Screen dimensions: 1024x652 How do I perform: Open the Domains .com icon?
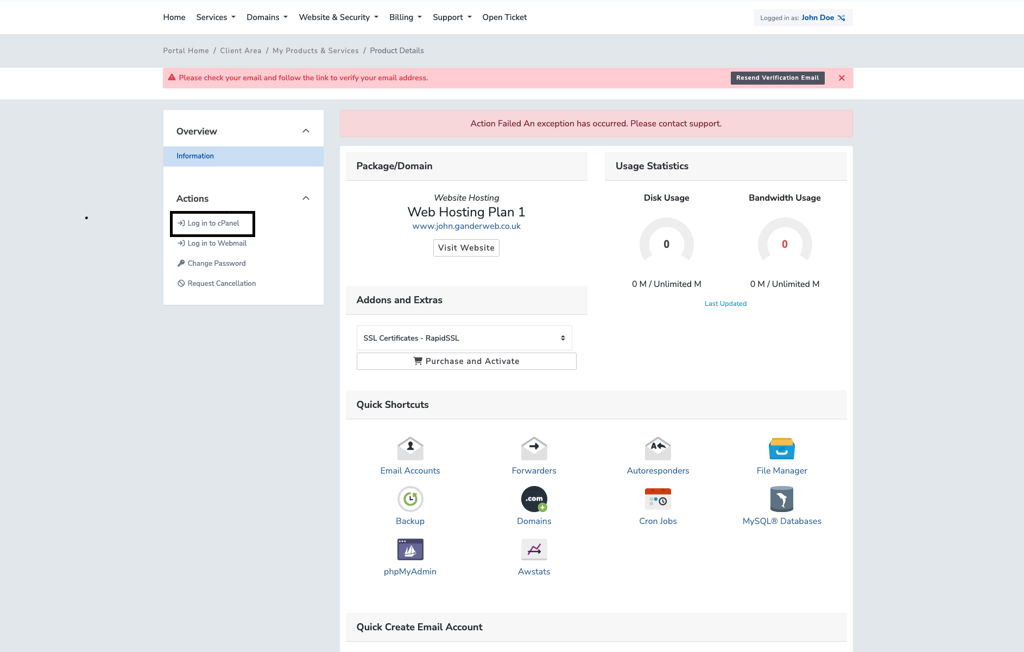[534, 499]
